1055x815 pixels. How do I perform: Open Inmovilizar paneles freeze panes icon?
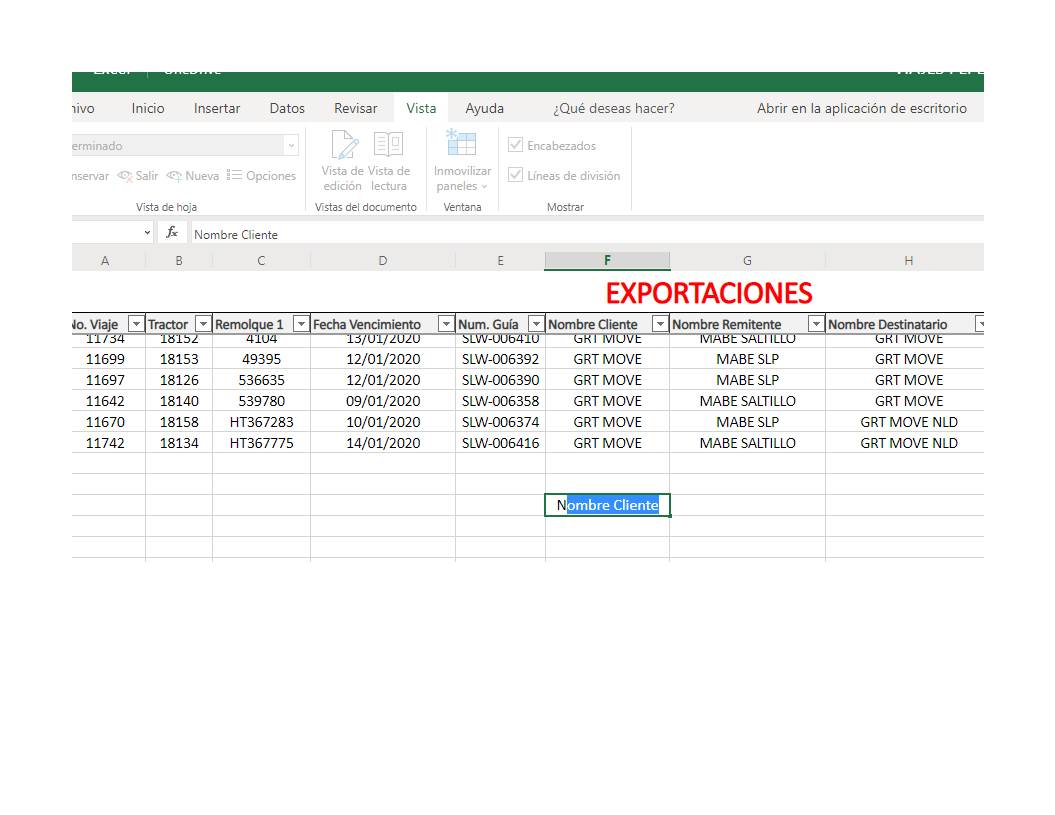pyautogui.click(x=462, y=143)
